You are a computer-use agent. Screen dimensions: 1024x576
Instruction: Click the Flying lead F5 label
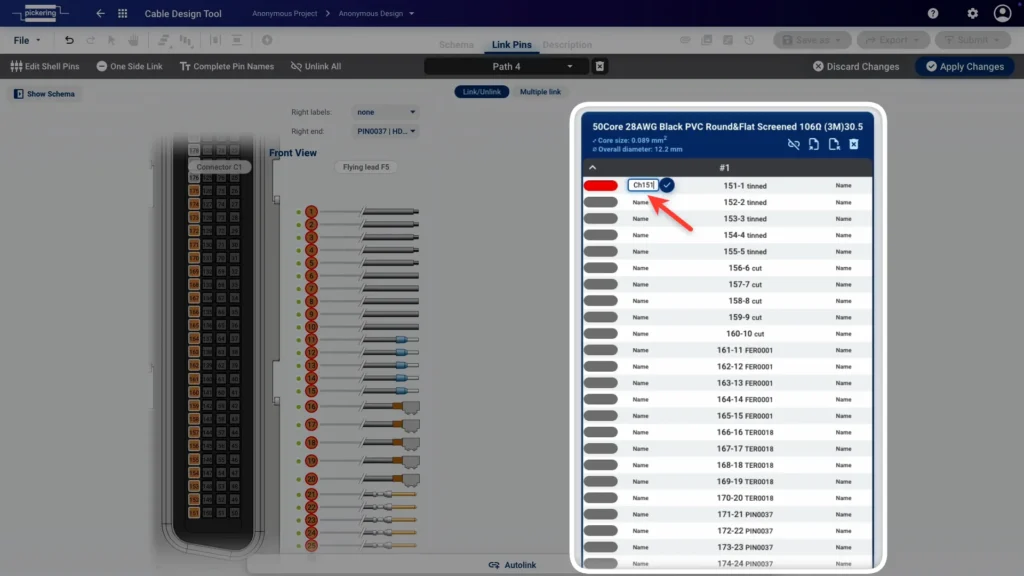(366, 167)
